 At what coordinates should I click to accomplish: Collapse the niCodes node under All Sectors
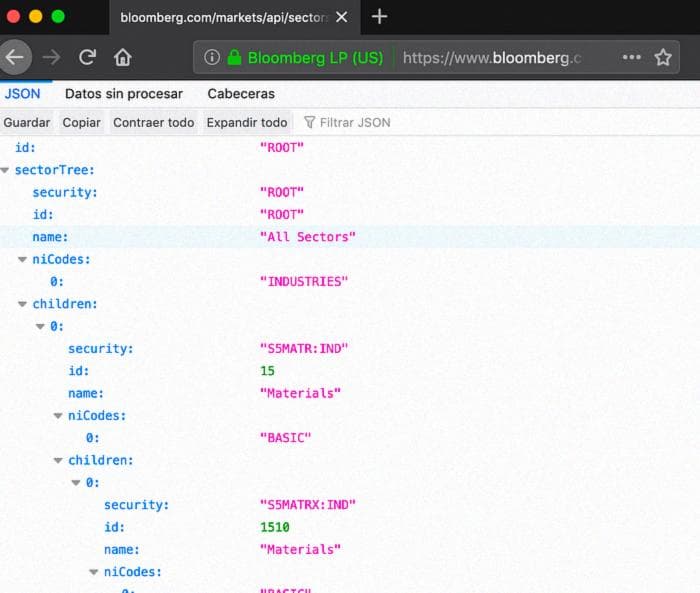click(22, 259)
